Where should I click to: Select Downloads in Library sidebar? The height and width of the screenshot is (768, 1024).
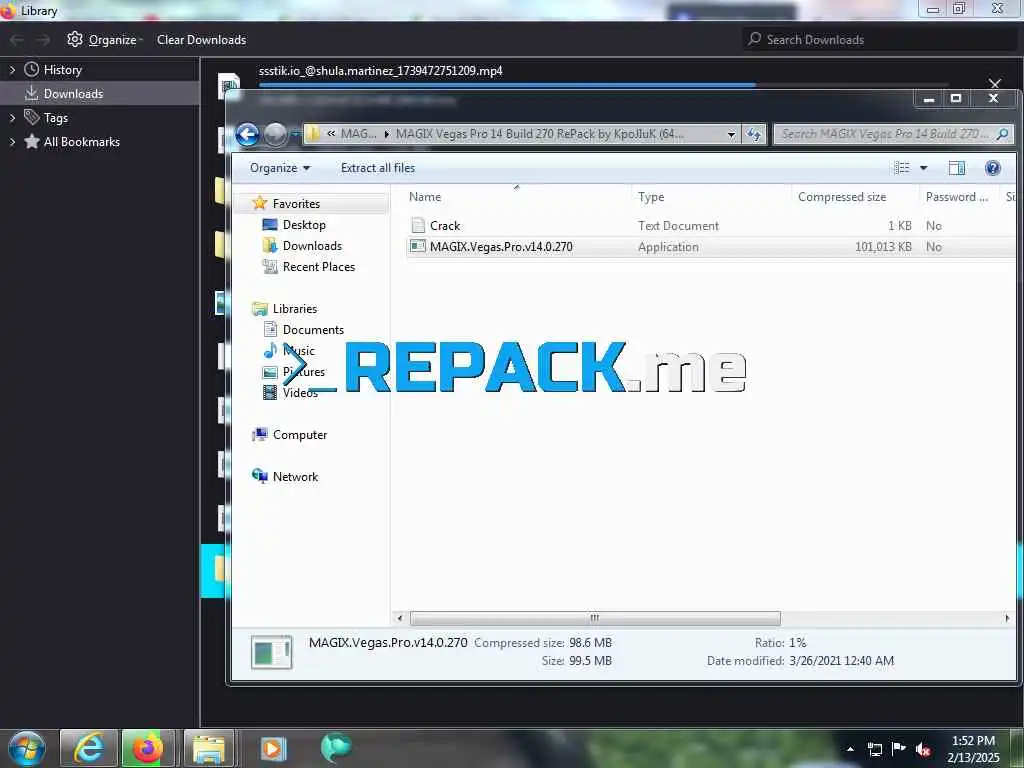(x=73, y=94)
